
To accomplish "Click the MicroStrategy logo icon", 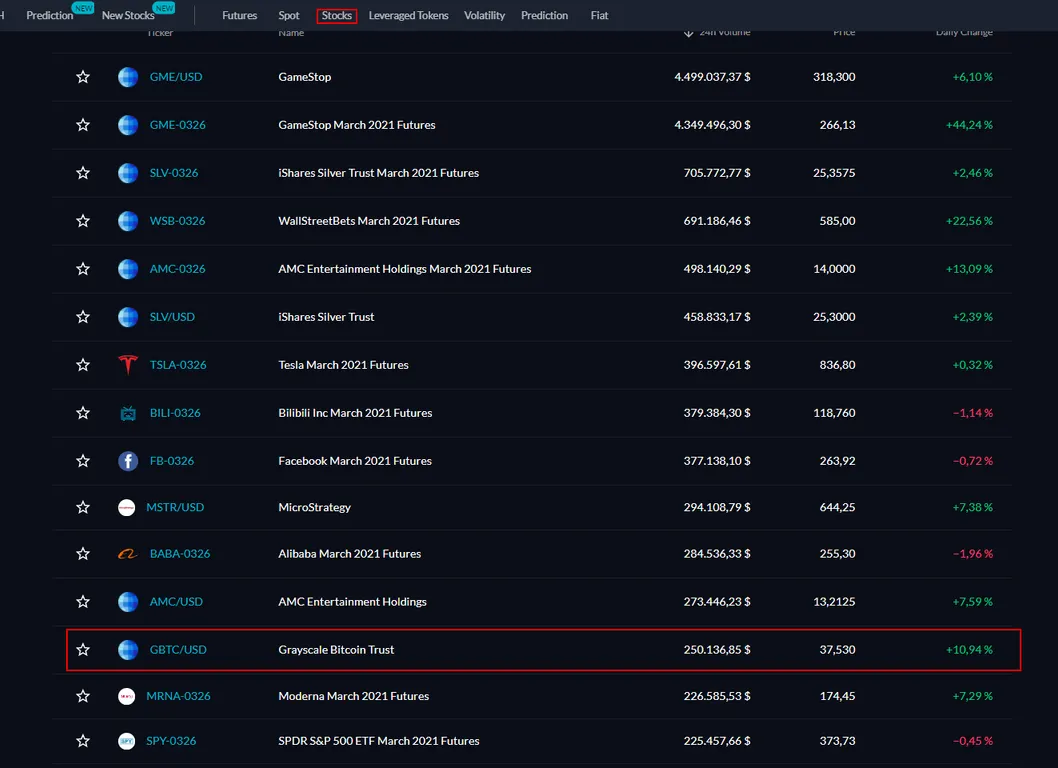I will pos(126,508).
